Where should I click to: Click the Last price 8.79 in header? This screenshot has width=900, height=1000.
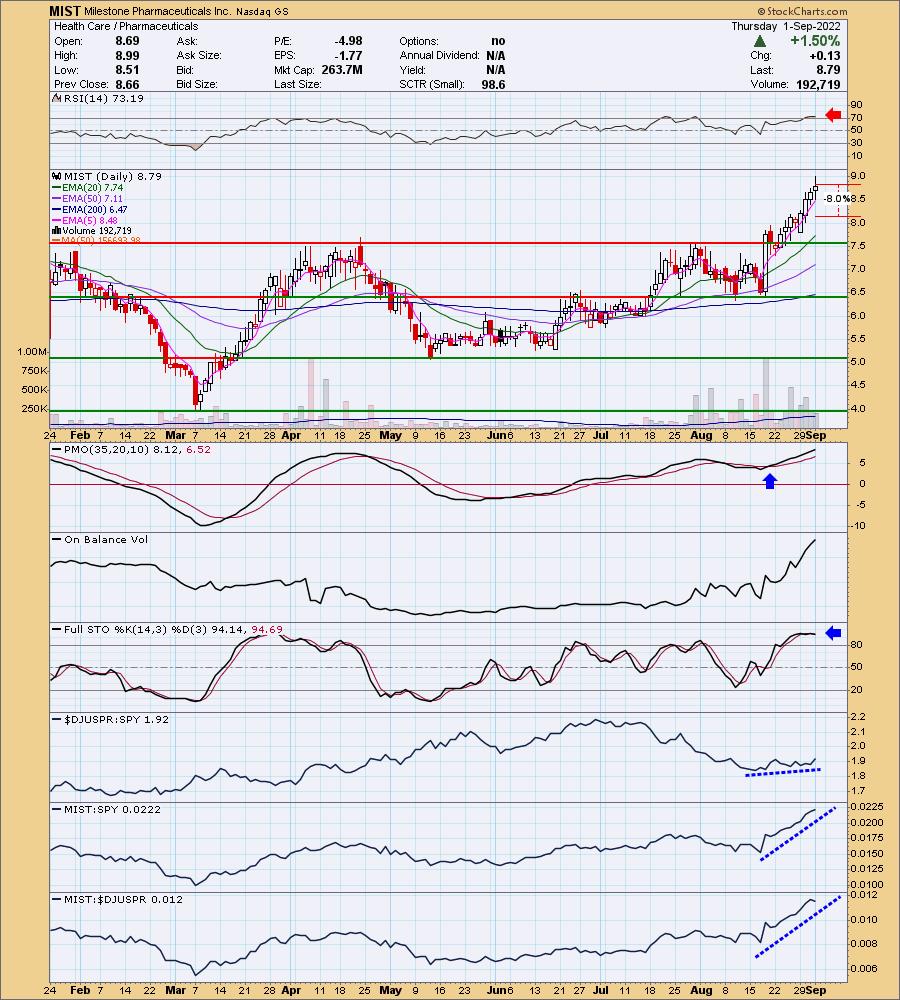(829, 70)
